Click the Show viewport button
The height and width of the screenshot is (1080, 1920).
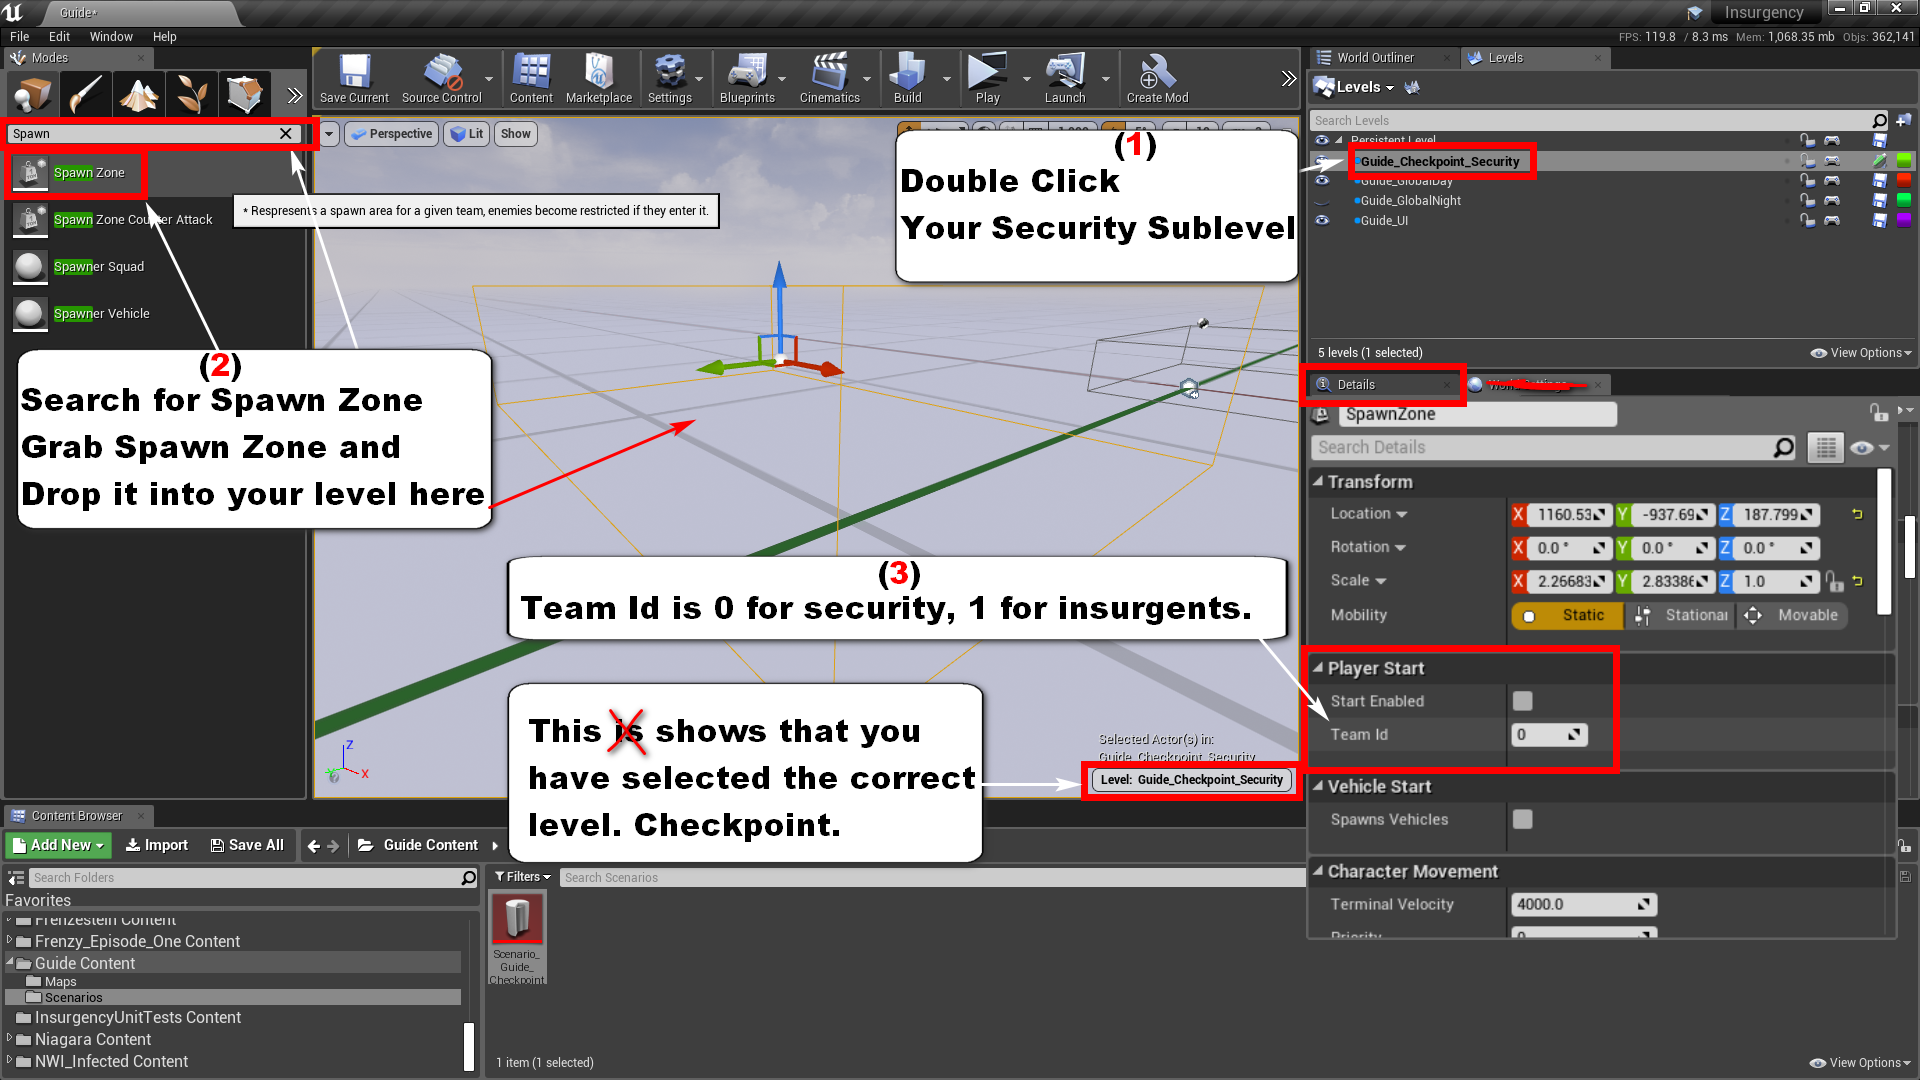[x=516, y=134]
